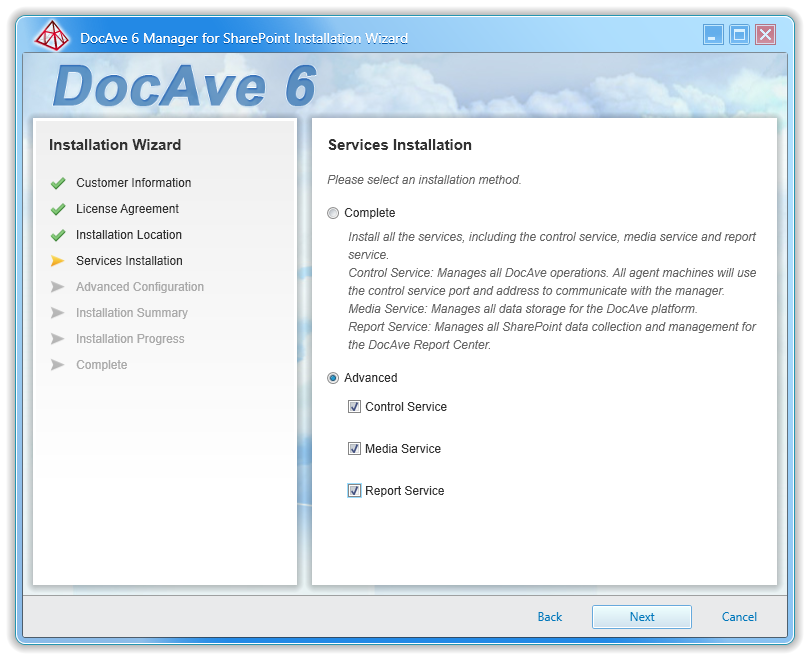808x661 pixels.
Task: Go to Customer Information step
Action: [133, 183]
